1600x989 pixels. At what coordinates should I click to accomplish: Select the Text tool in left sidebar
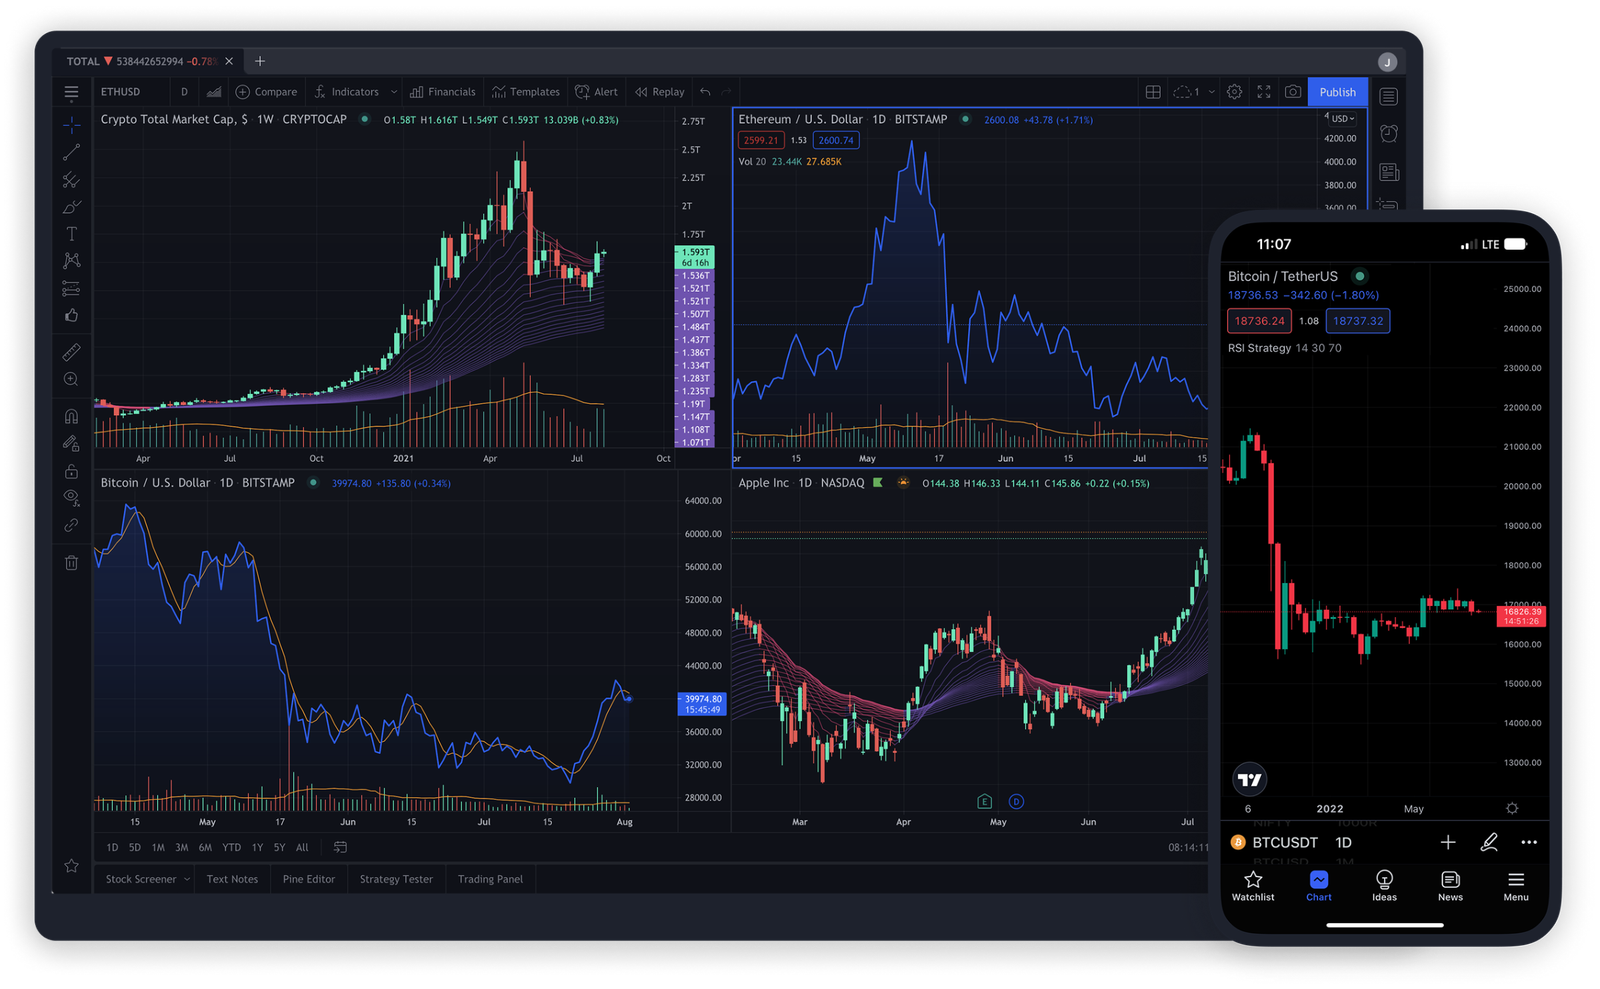pos(71,234)
